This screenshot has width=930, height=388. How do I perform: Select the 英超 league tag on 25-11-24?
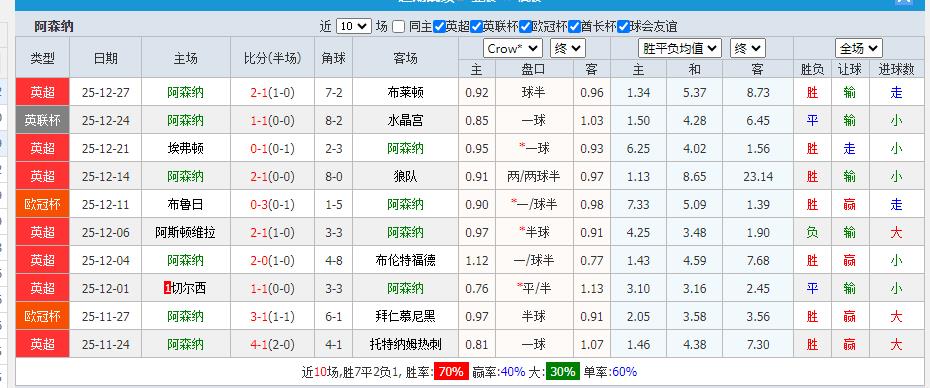point(43,344)
